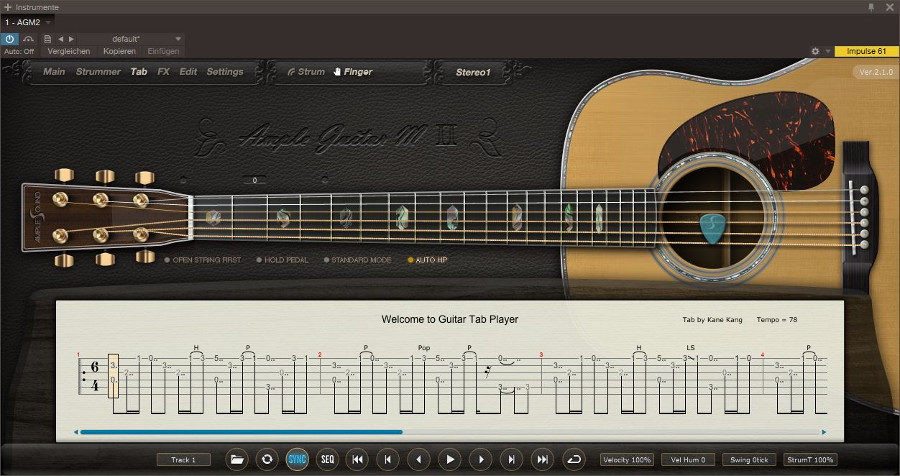900x476 pixels.
Task: Open a tab file with the folder icon
Action: tap(236, 459)
